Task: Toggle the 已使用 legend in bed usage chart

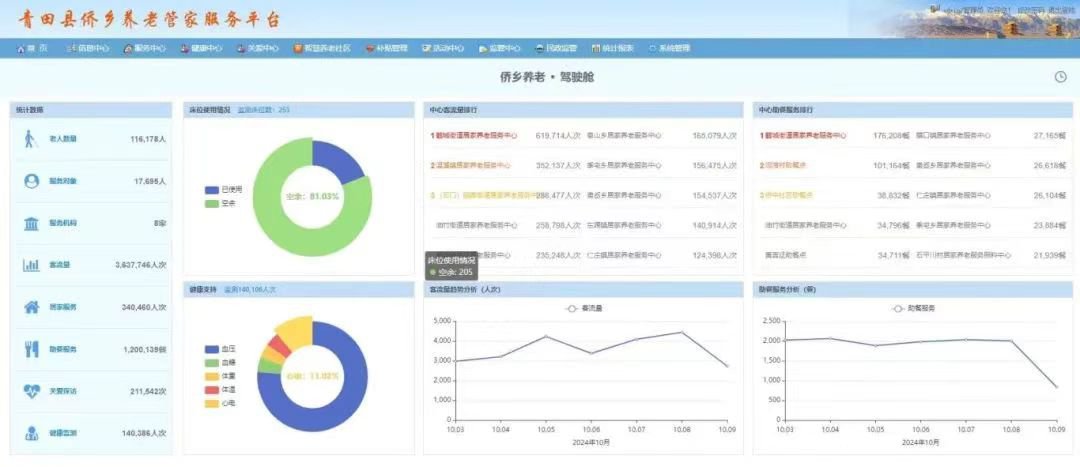Action: 223,189
